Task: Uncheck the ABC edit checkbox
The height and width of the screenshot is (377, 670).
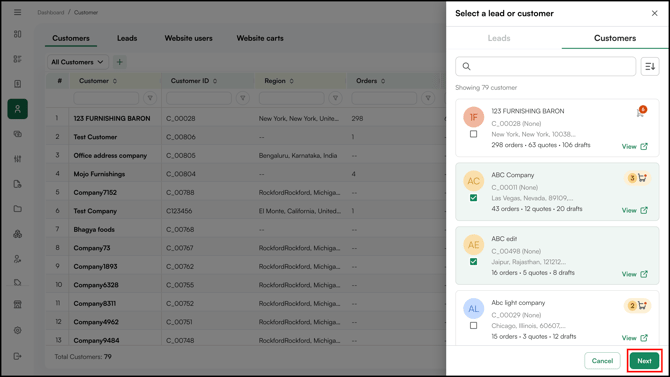Action: tap(473, 262)
